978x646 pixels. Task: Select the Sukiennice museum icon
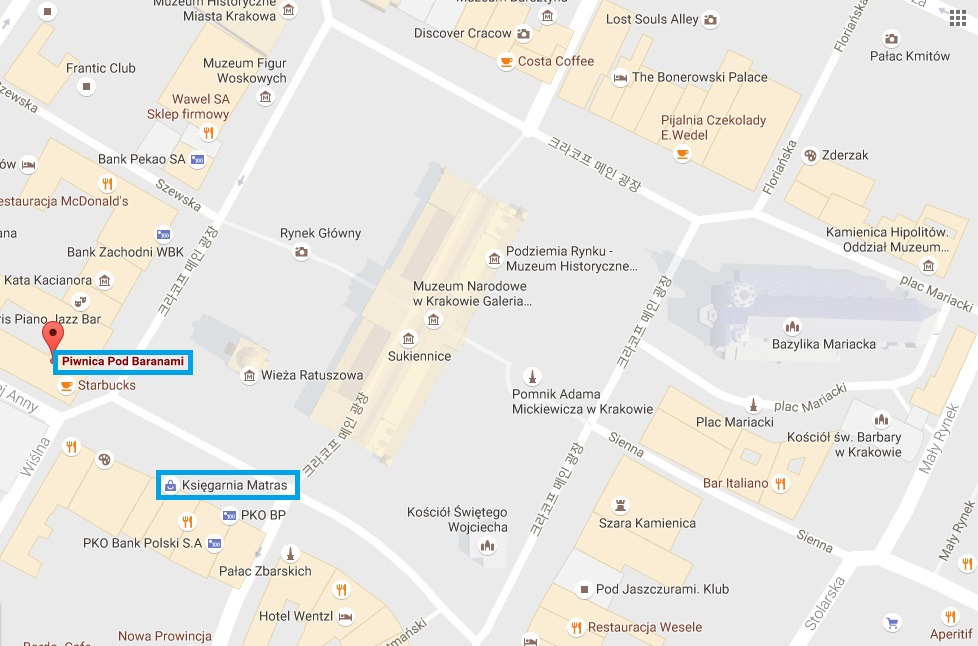coord(409,339)
